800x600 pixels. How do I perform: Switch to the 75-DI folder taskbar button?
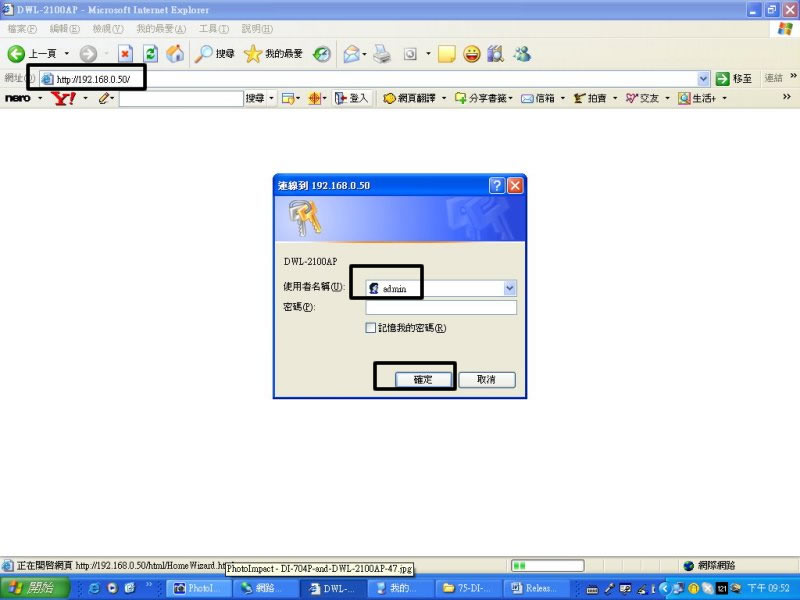click(469, 588)
